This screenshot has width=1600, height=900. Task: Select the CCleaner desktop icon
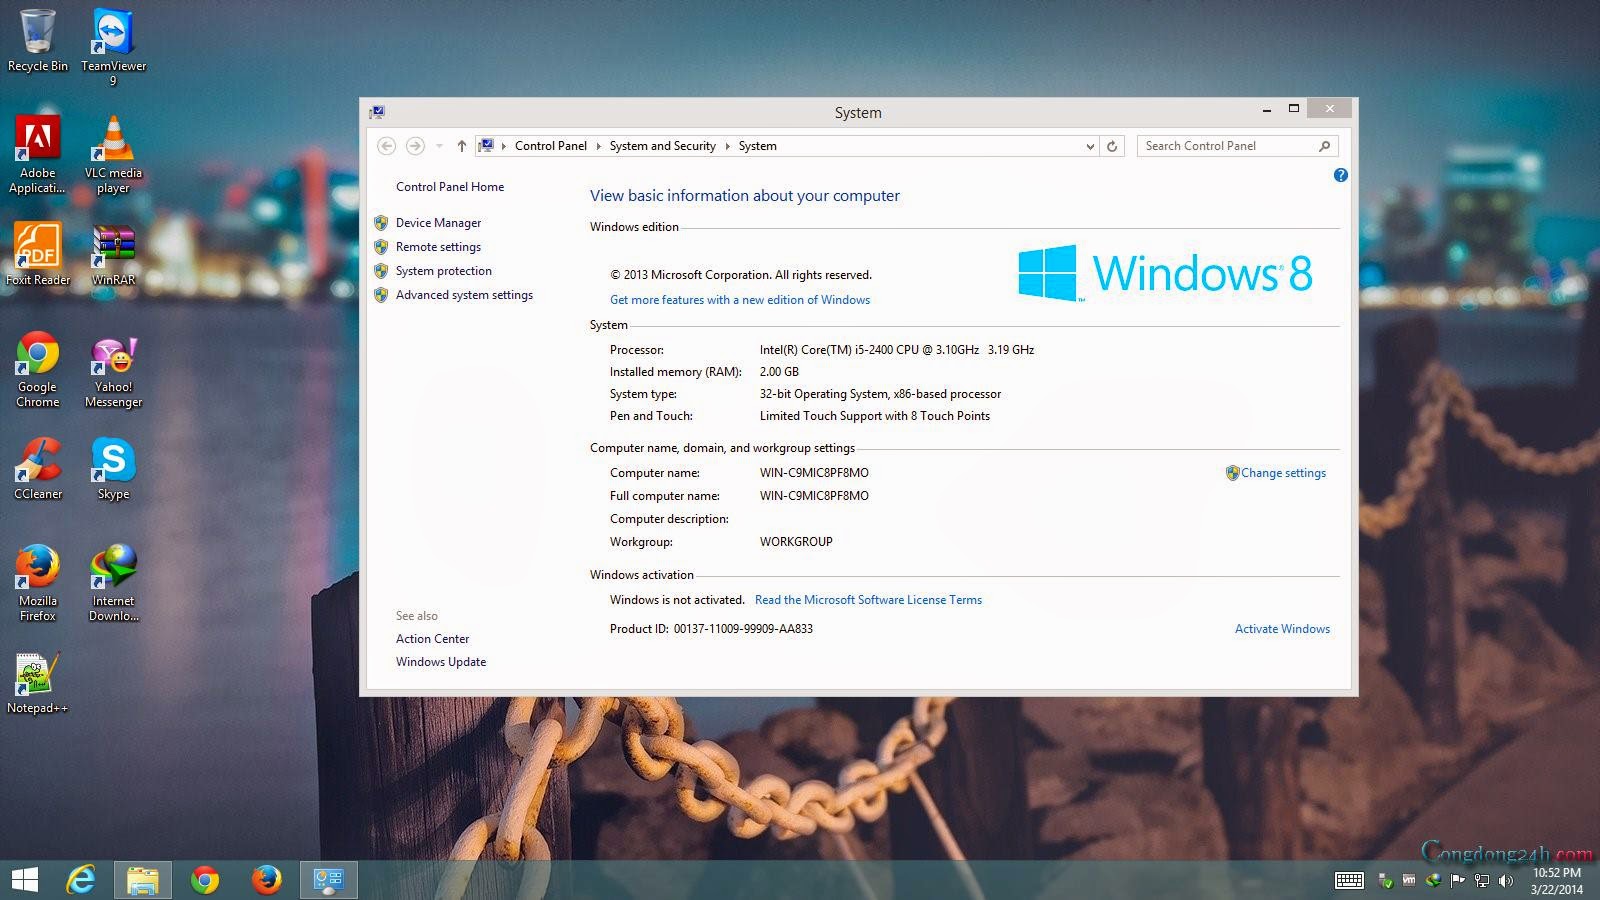click(38, 468)
